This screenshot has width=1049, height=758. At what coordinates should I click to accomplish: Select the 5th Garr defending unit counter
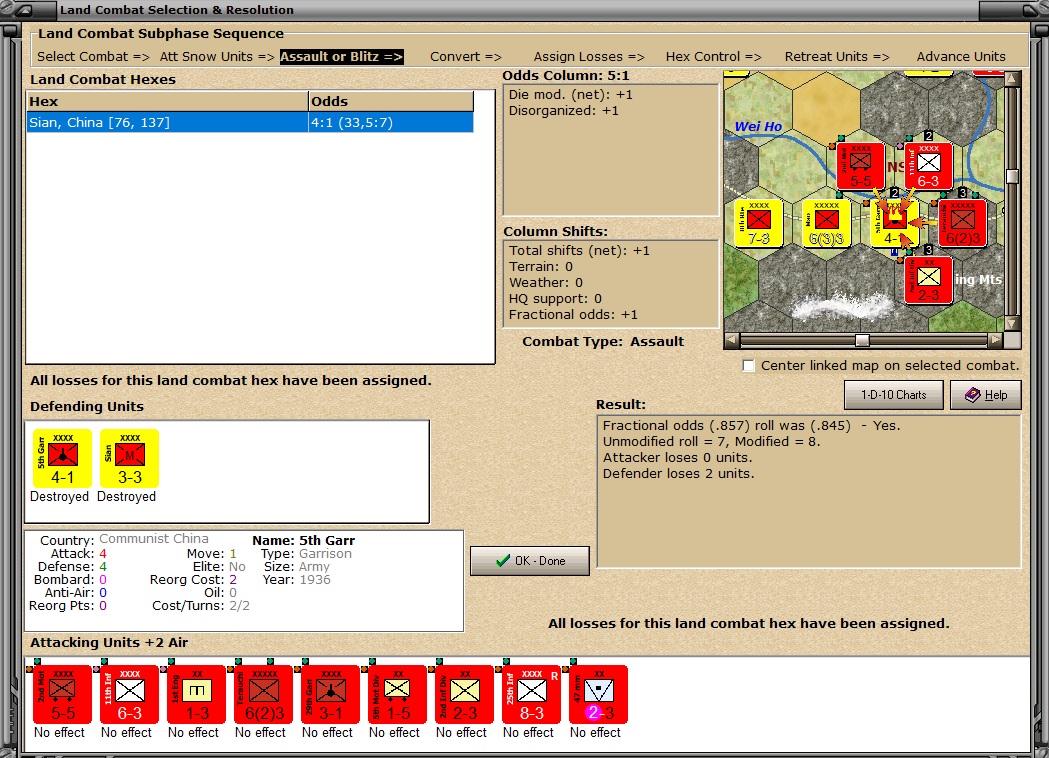point(62,458)
